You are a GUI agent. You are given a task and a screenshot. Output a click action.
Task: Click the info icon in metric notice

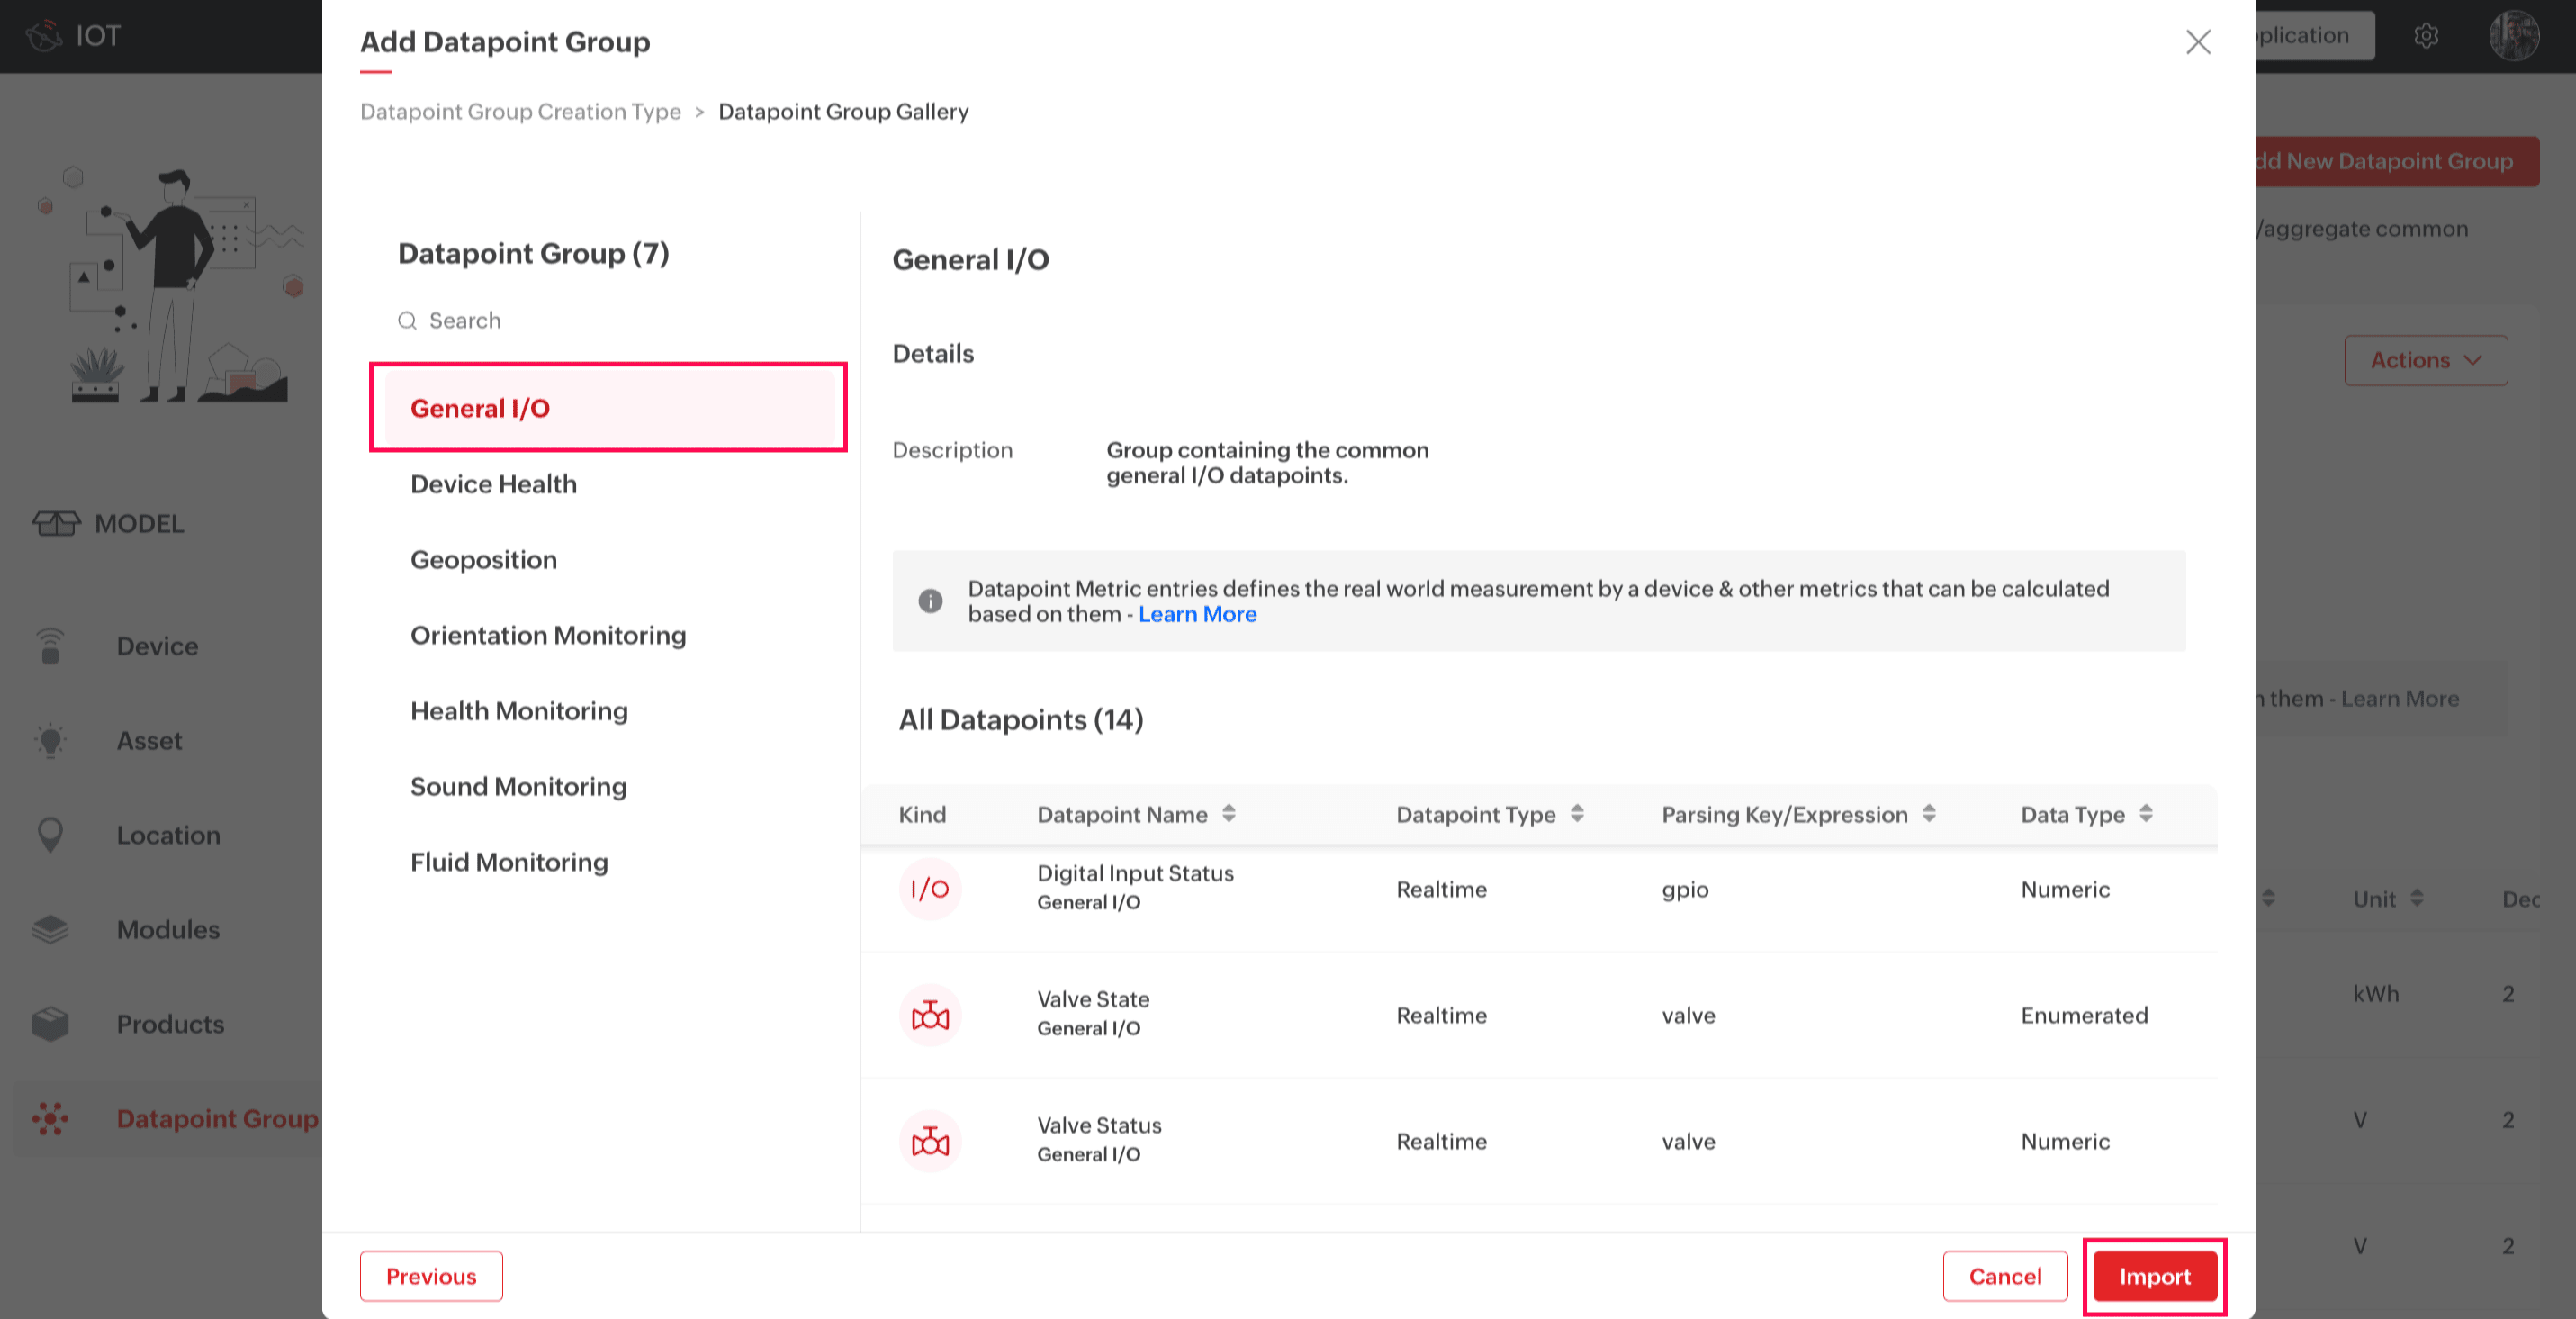pos(930,601)
